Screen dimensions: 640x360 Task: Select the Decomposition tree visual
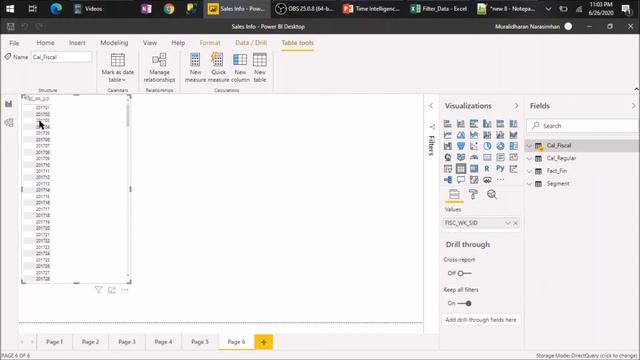tap(448, 180)
